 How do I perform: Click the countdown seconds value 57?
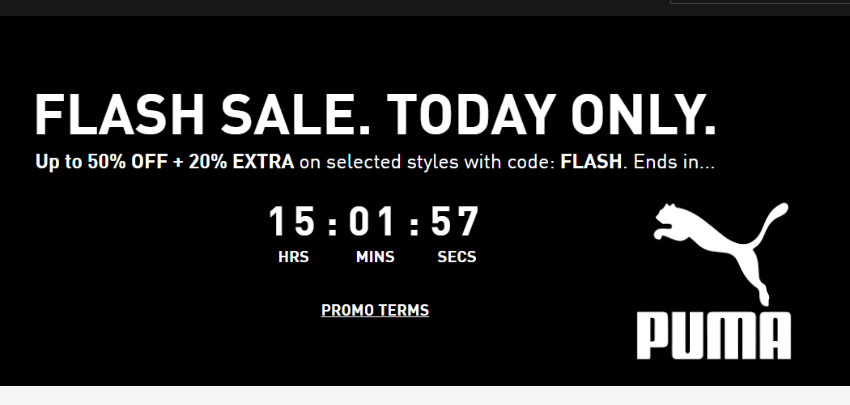pyautogui.click(x=456, y=222)
